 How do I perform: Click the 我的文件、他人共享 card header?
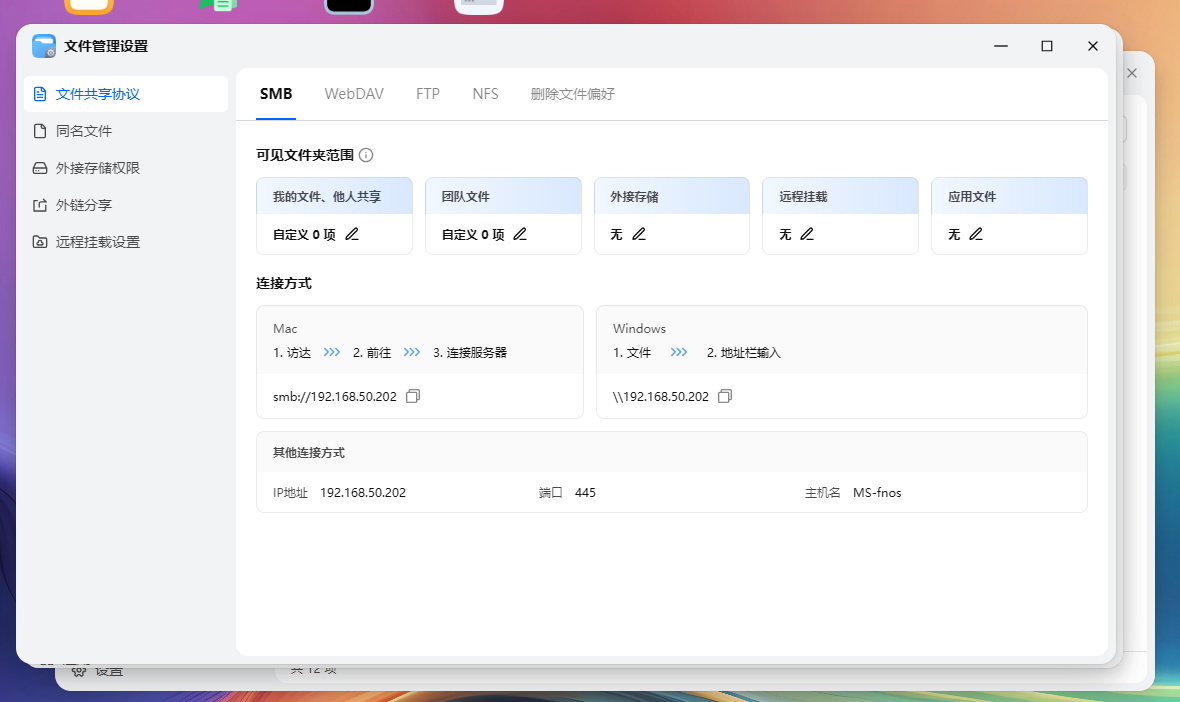point(334,197)
